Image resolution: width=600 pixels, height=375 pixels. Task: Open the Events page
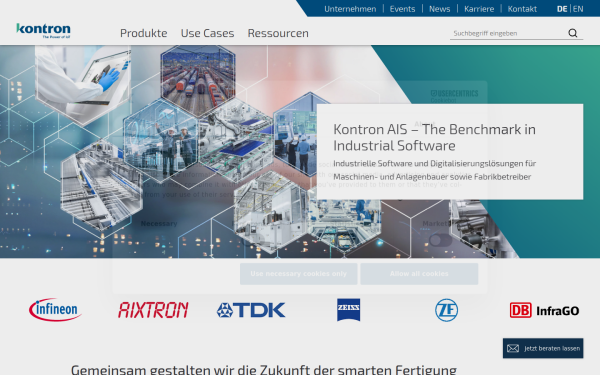tap(402, 9)
